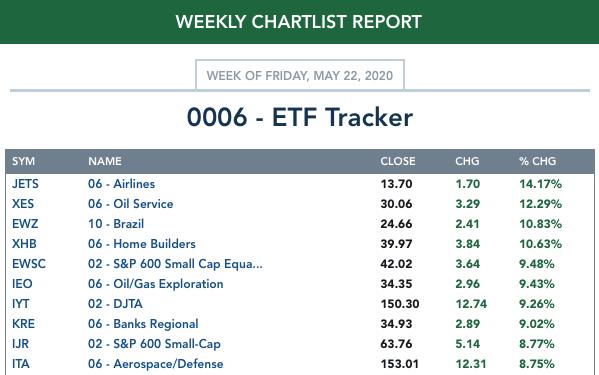Open the EWSC symbol link

coord(29,263)
